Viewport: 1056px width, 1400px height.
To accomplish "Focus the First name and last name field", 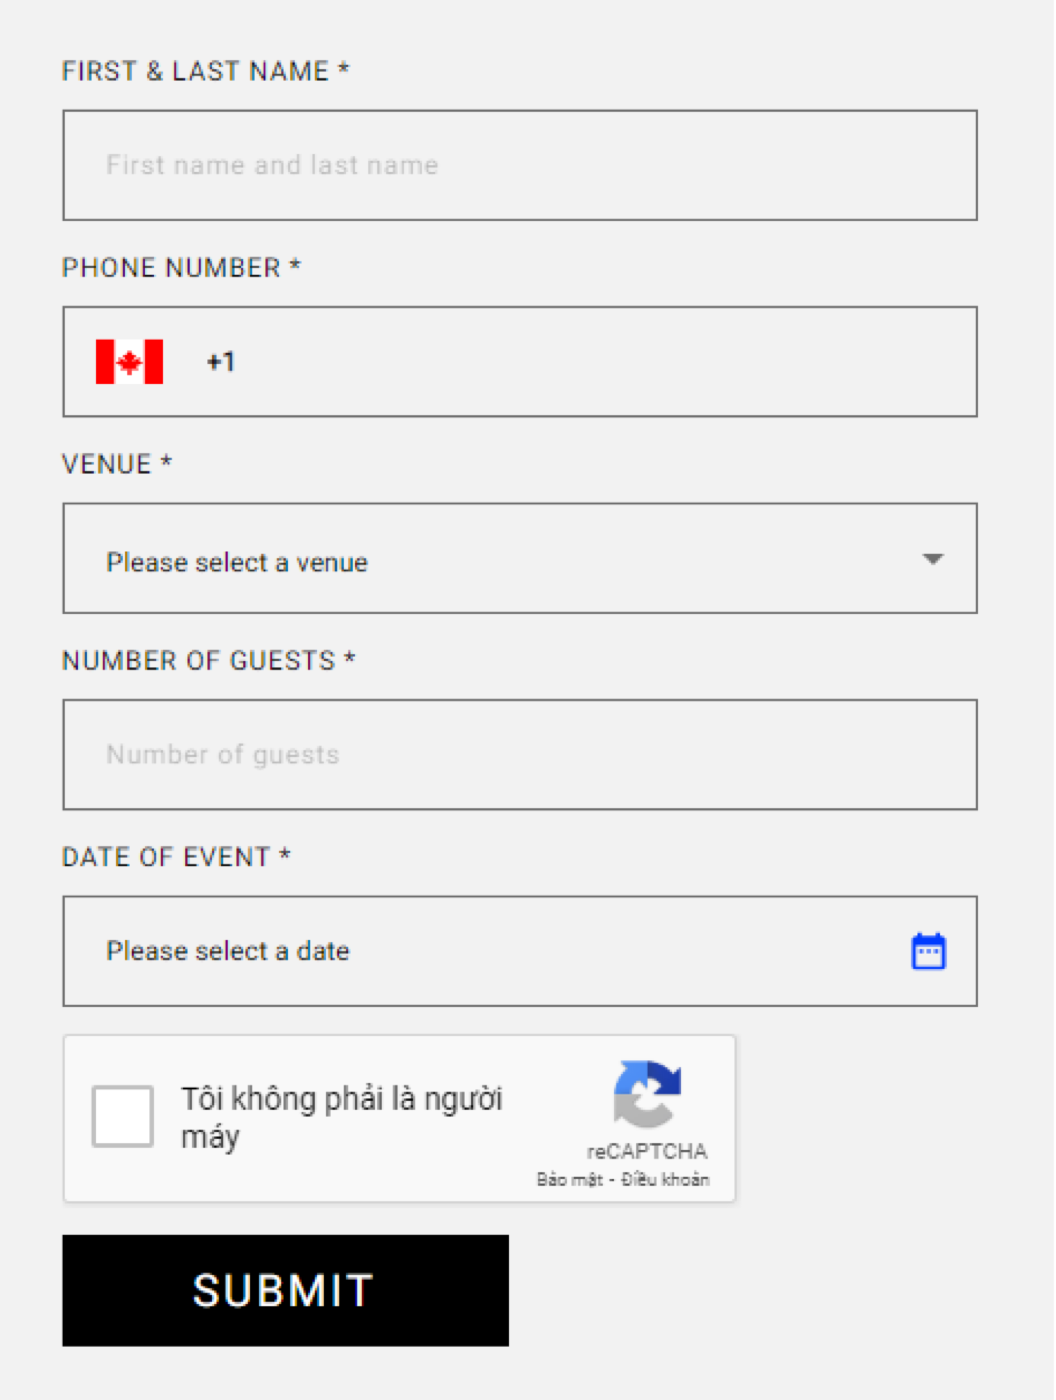I will coord(520,165).
